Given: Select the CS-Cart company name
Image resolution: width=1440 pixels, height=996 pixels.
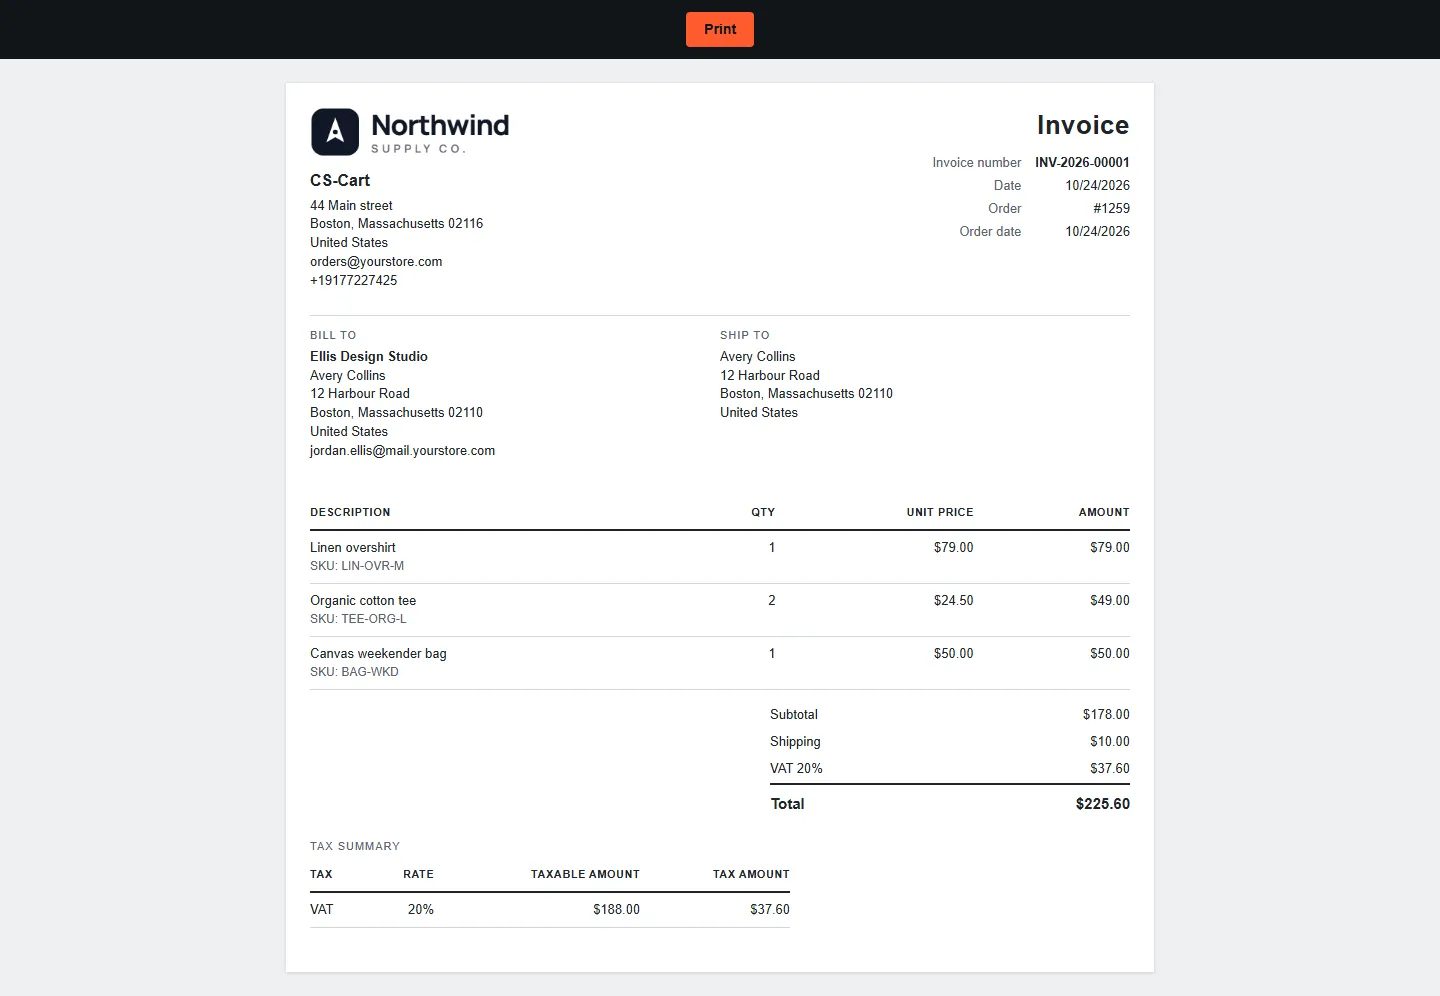Looking at the screenshot, I should pos(340,180).
